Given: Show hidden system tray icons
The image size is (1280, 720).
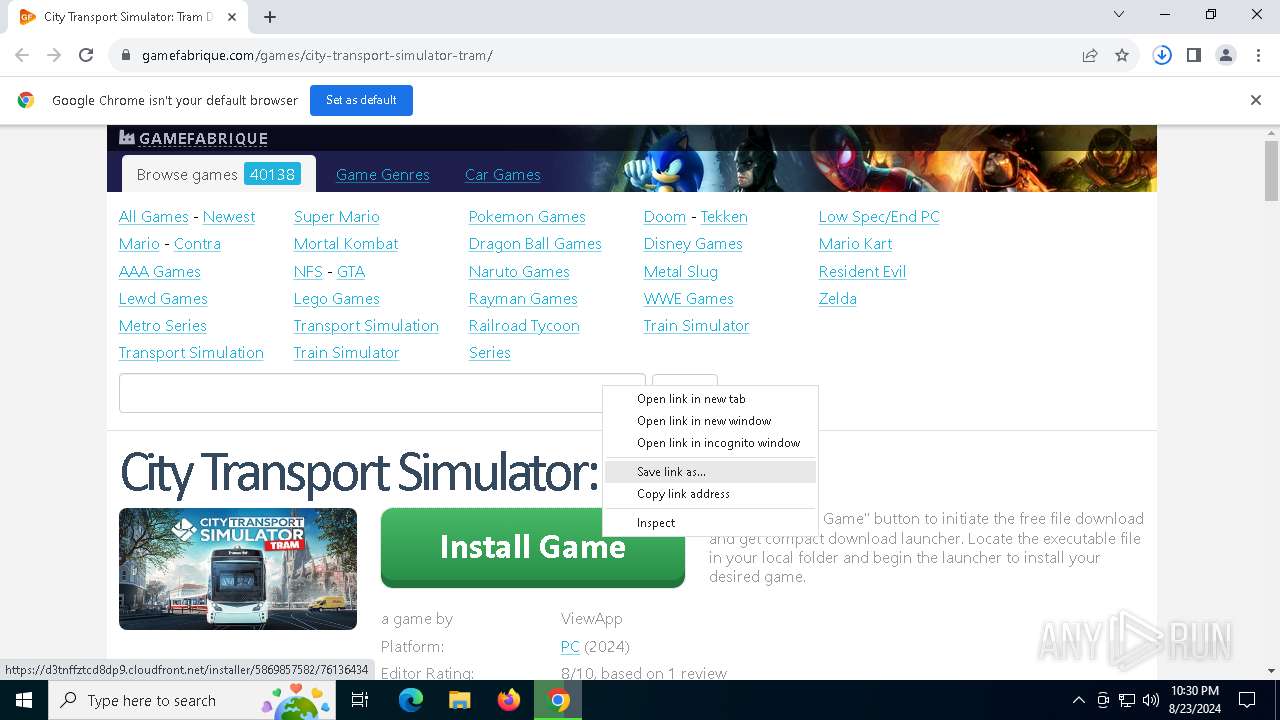Looking at the screenshot, I should pyautogui.click(x=1078, y=700).
